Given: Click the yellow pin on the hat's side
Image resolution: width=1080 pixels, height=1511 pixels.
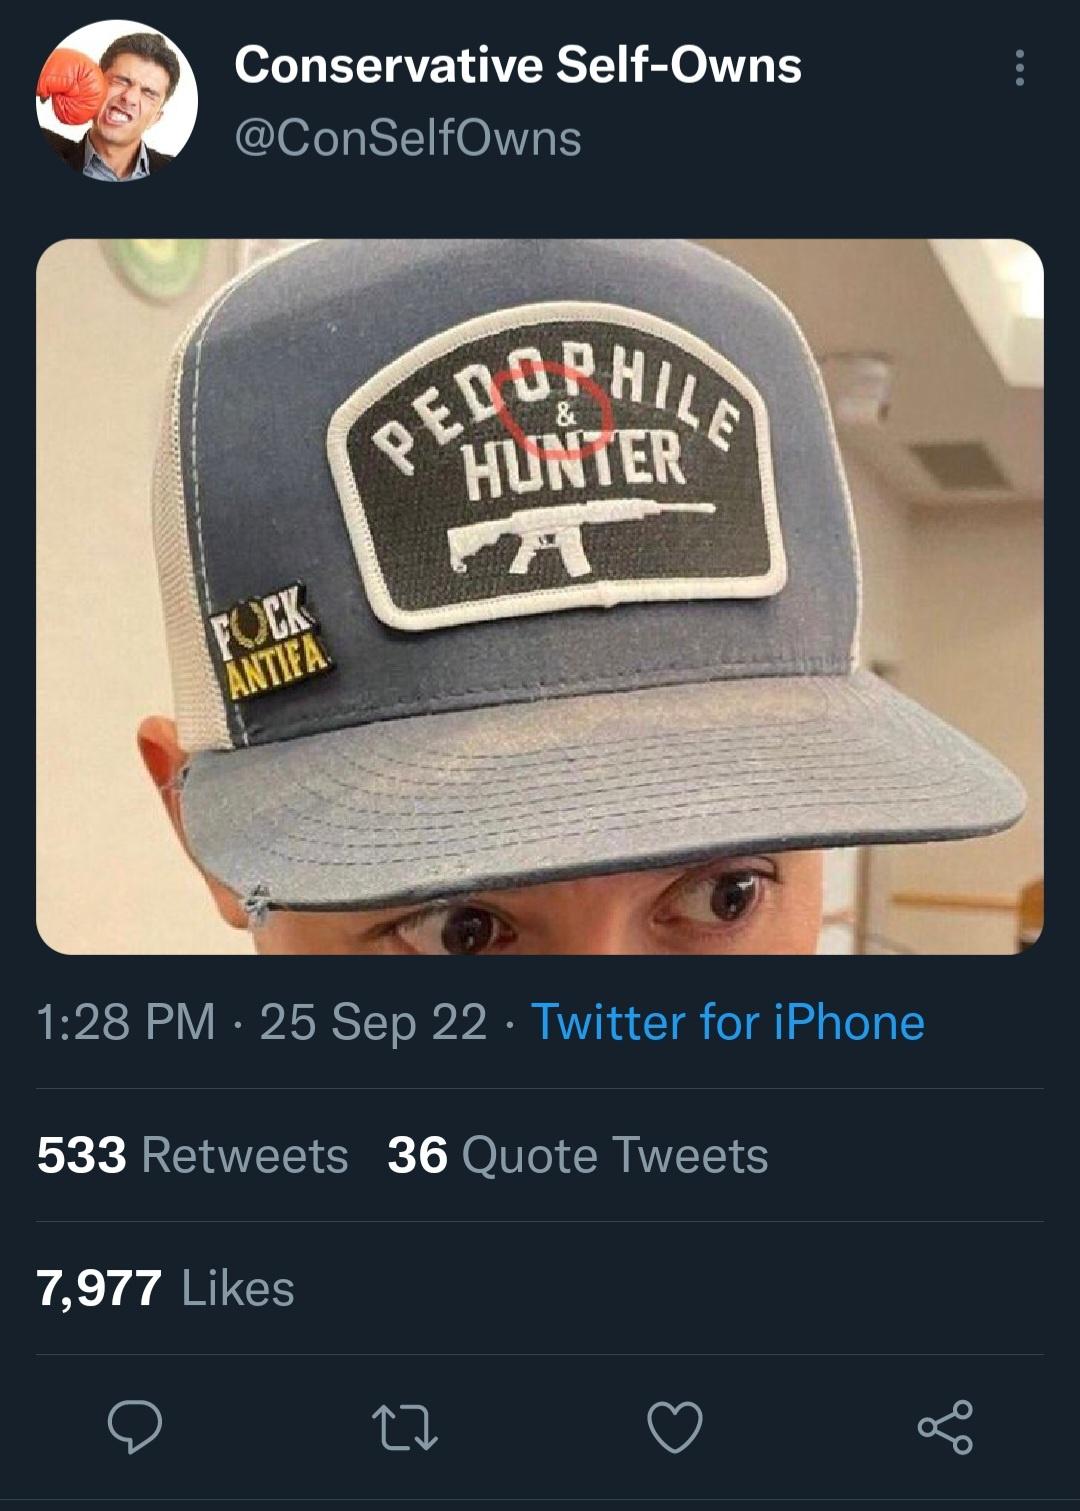Looking at the screenshot, I should pyautogui.click(x=270, y=641).
